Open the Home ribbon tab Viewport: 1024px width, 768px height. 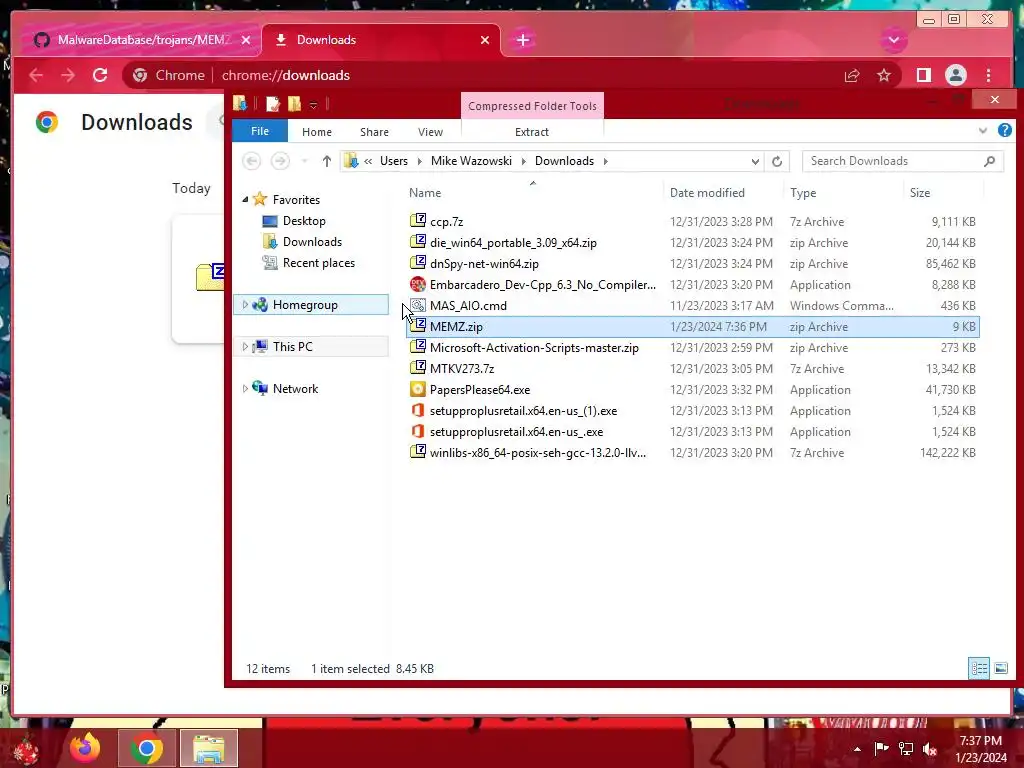click(x=317, y=132)
